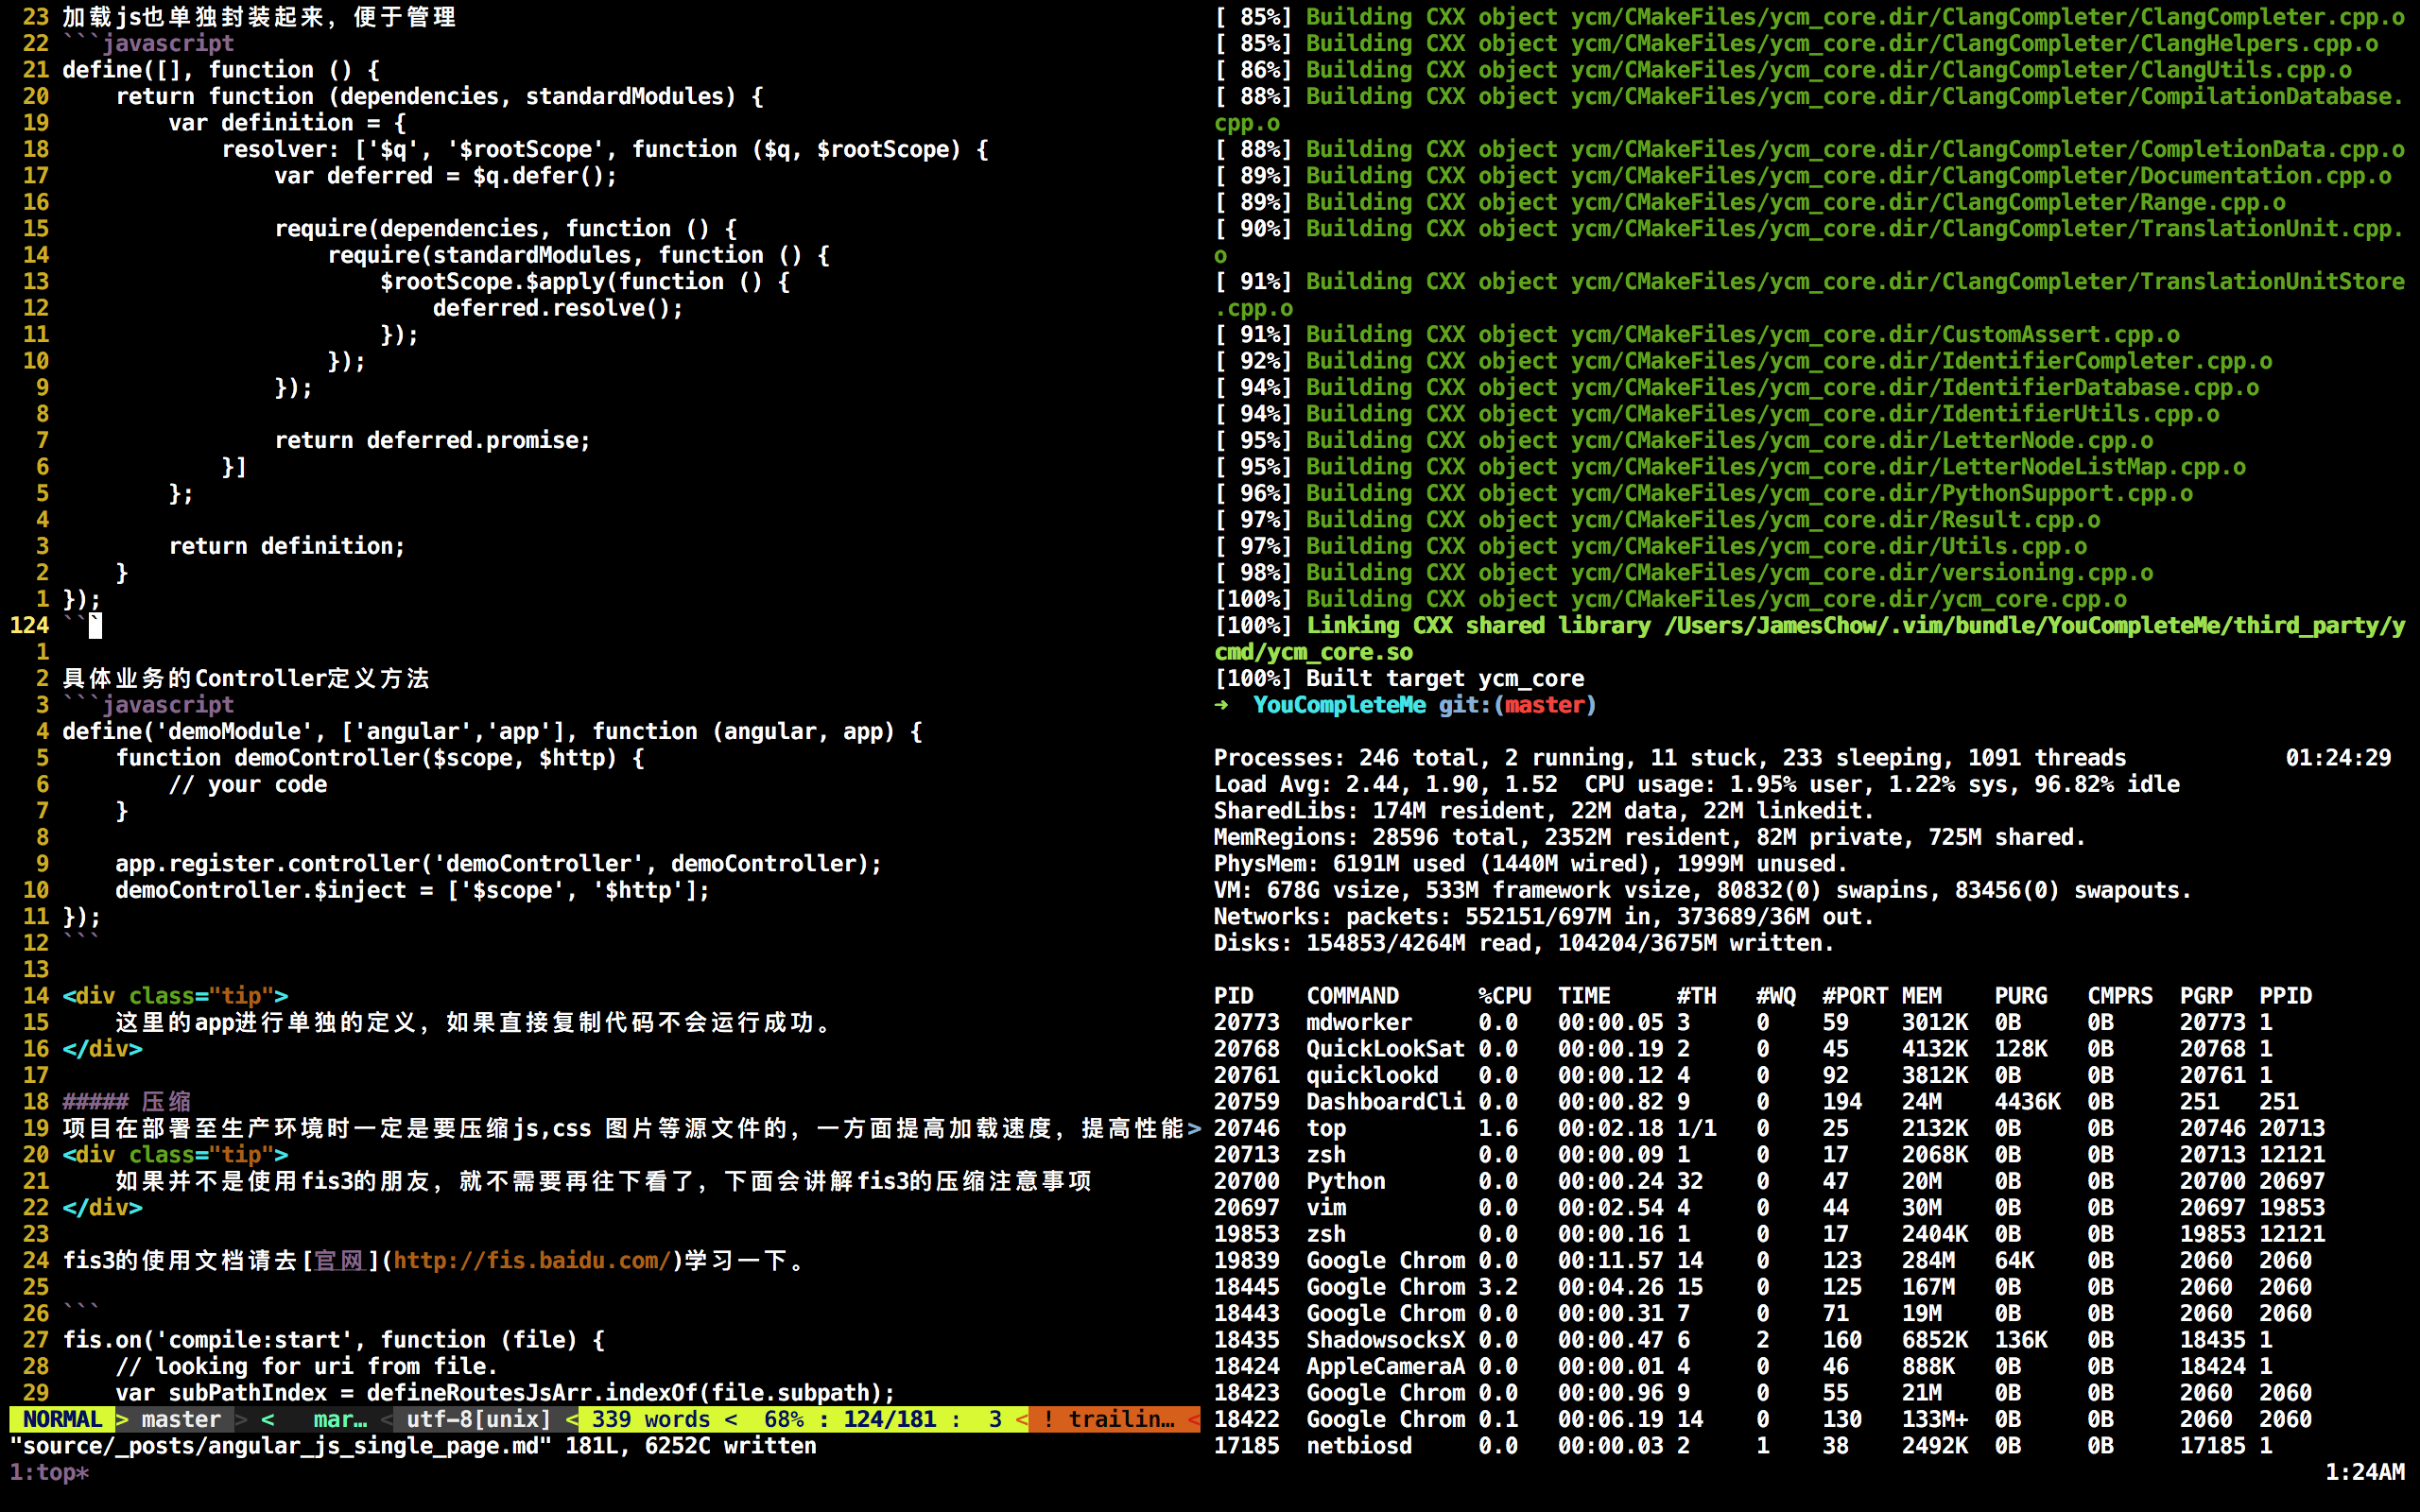Screen dimensions: 2420x1512
Task: Select the 1:top tmux window tab
Action: (49, 1472)
